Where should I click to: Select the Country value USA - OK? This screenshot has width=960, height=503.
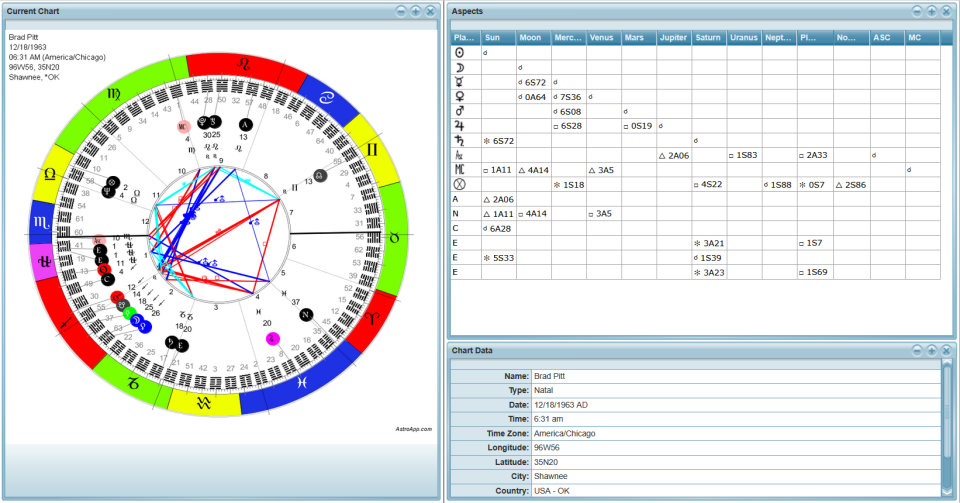[552, 491]
